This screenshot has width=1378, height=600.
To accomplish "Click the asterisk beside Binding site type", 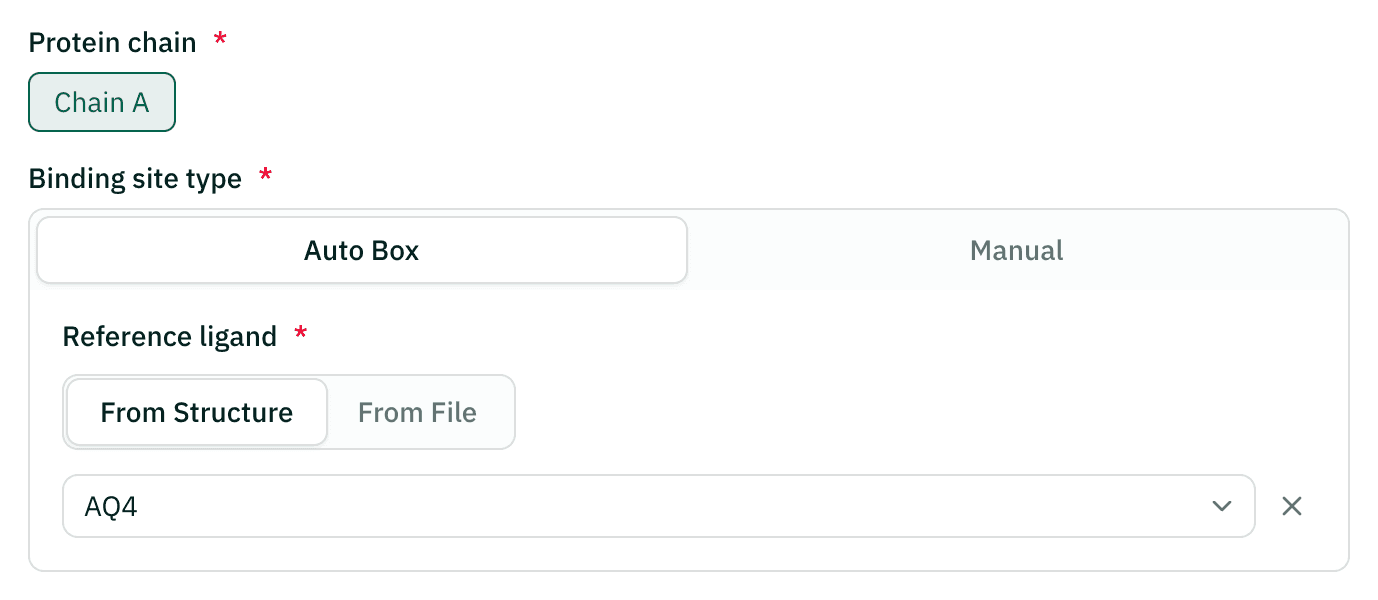I will [x=265, y=176].
